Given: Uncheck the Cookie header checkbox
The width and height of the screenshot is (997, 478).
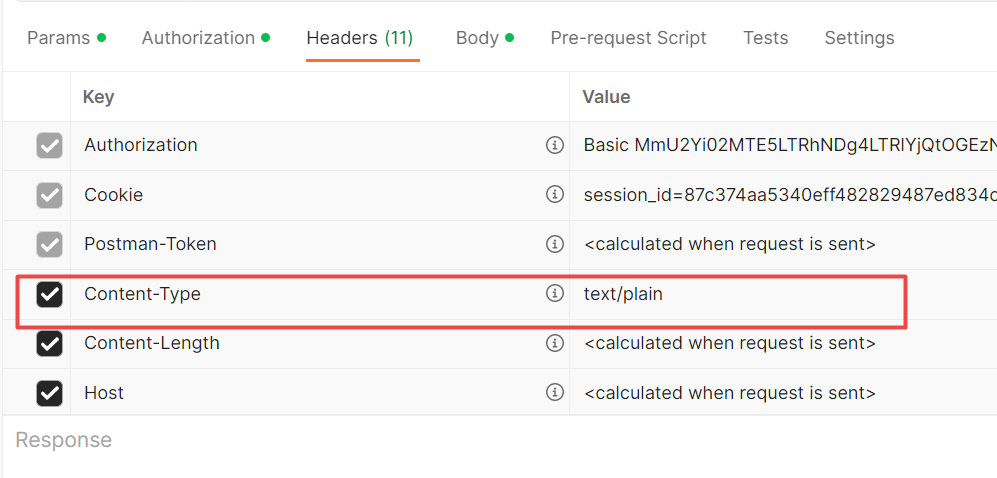Looking at the screenshot, I should point(49,195).
